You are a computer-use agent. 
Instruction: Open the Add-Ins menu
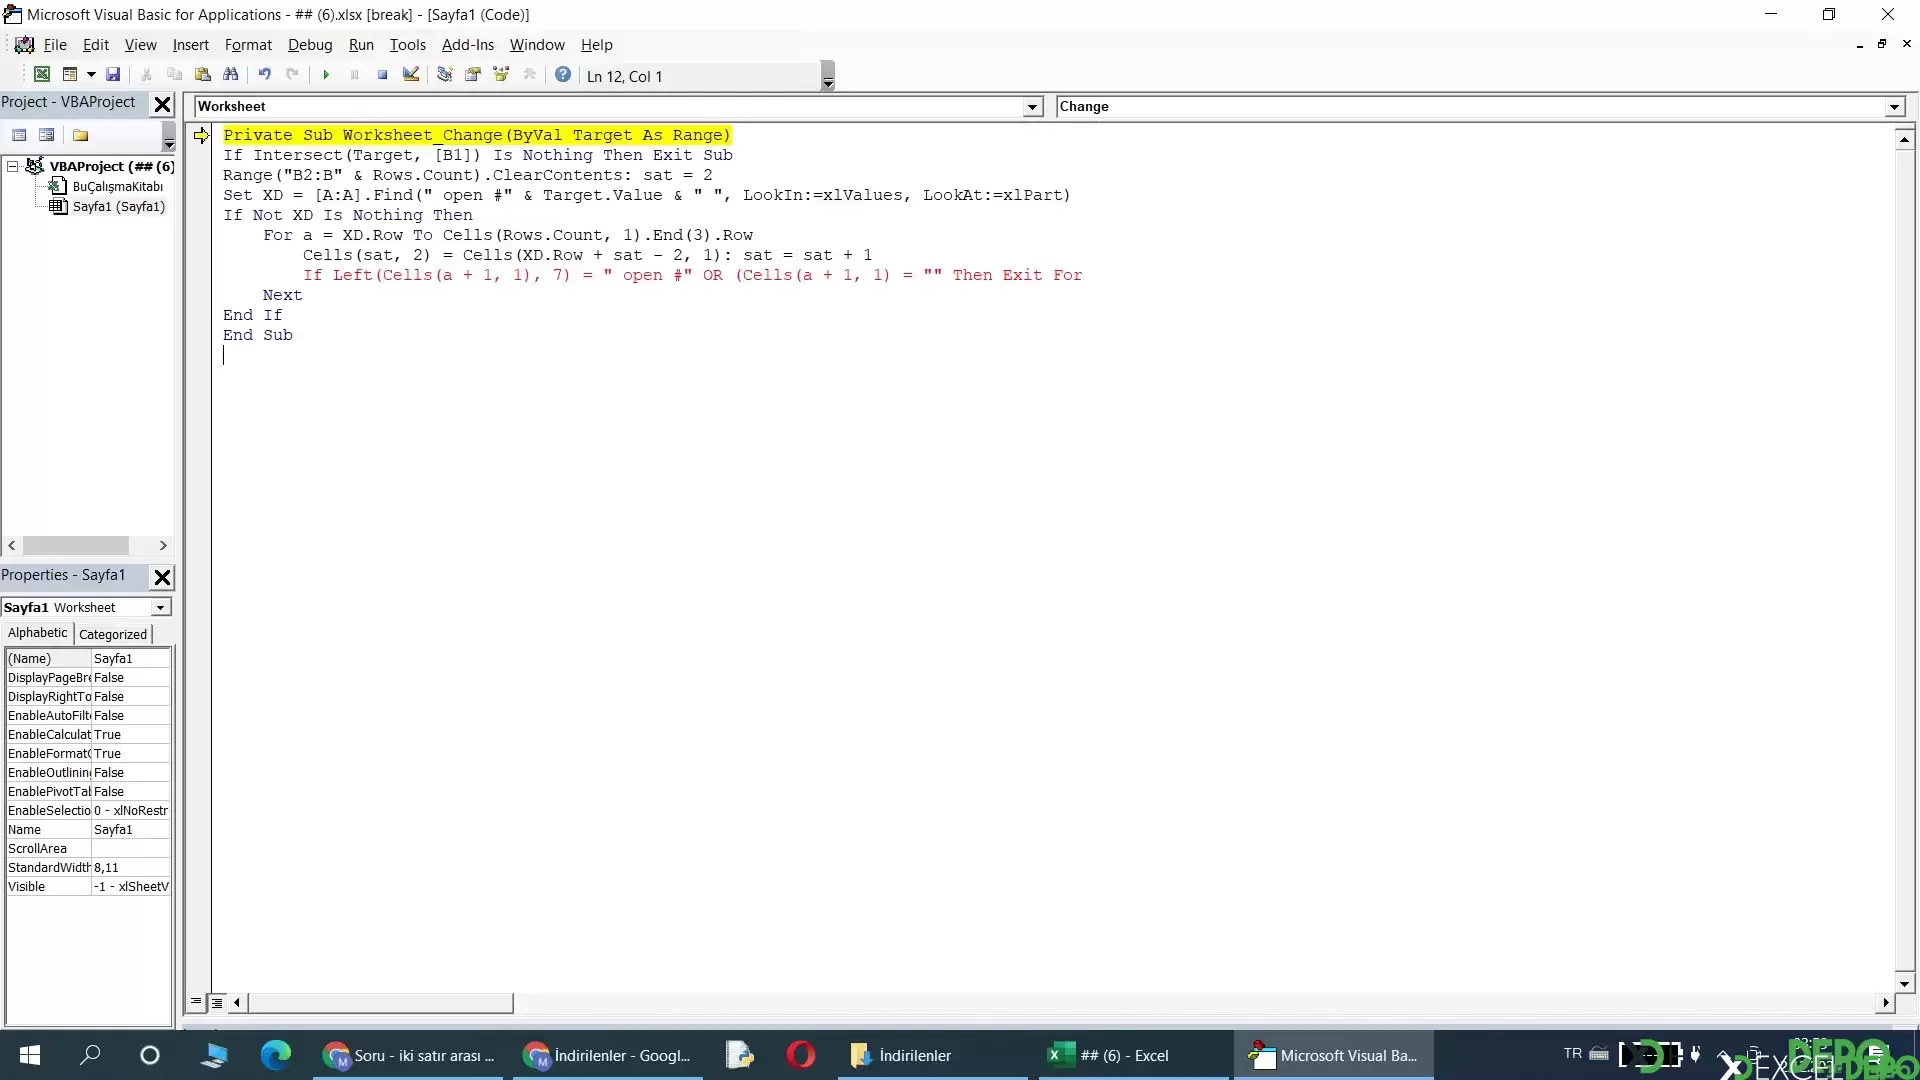point(468,45)
